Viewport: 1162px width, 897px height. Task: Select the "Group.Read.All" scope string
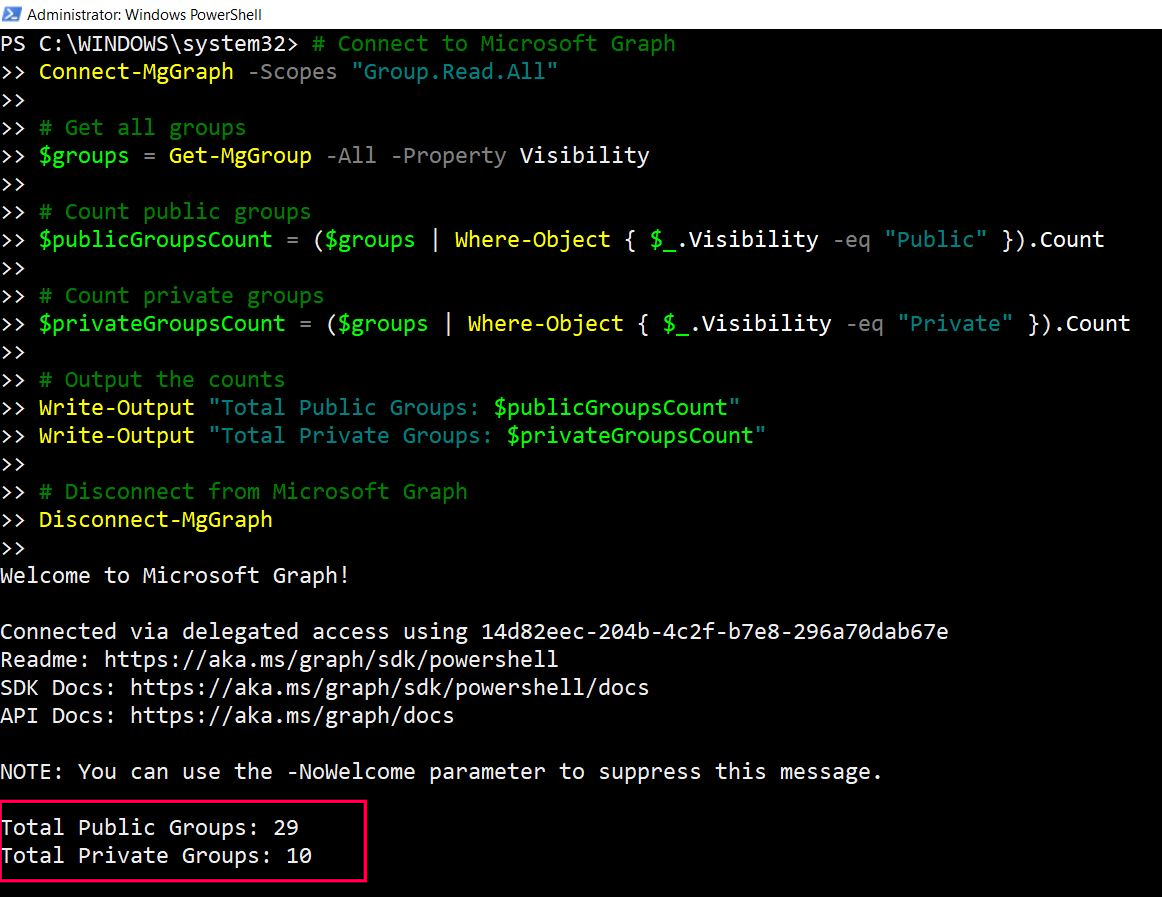[x=454, y=72]
